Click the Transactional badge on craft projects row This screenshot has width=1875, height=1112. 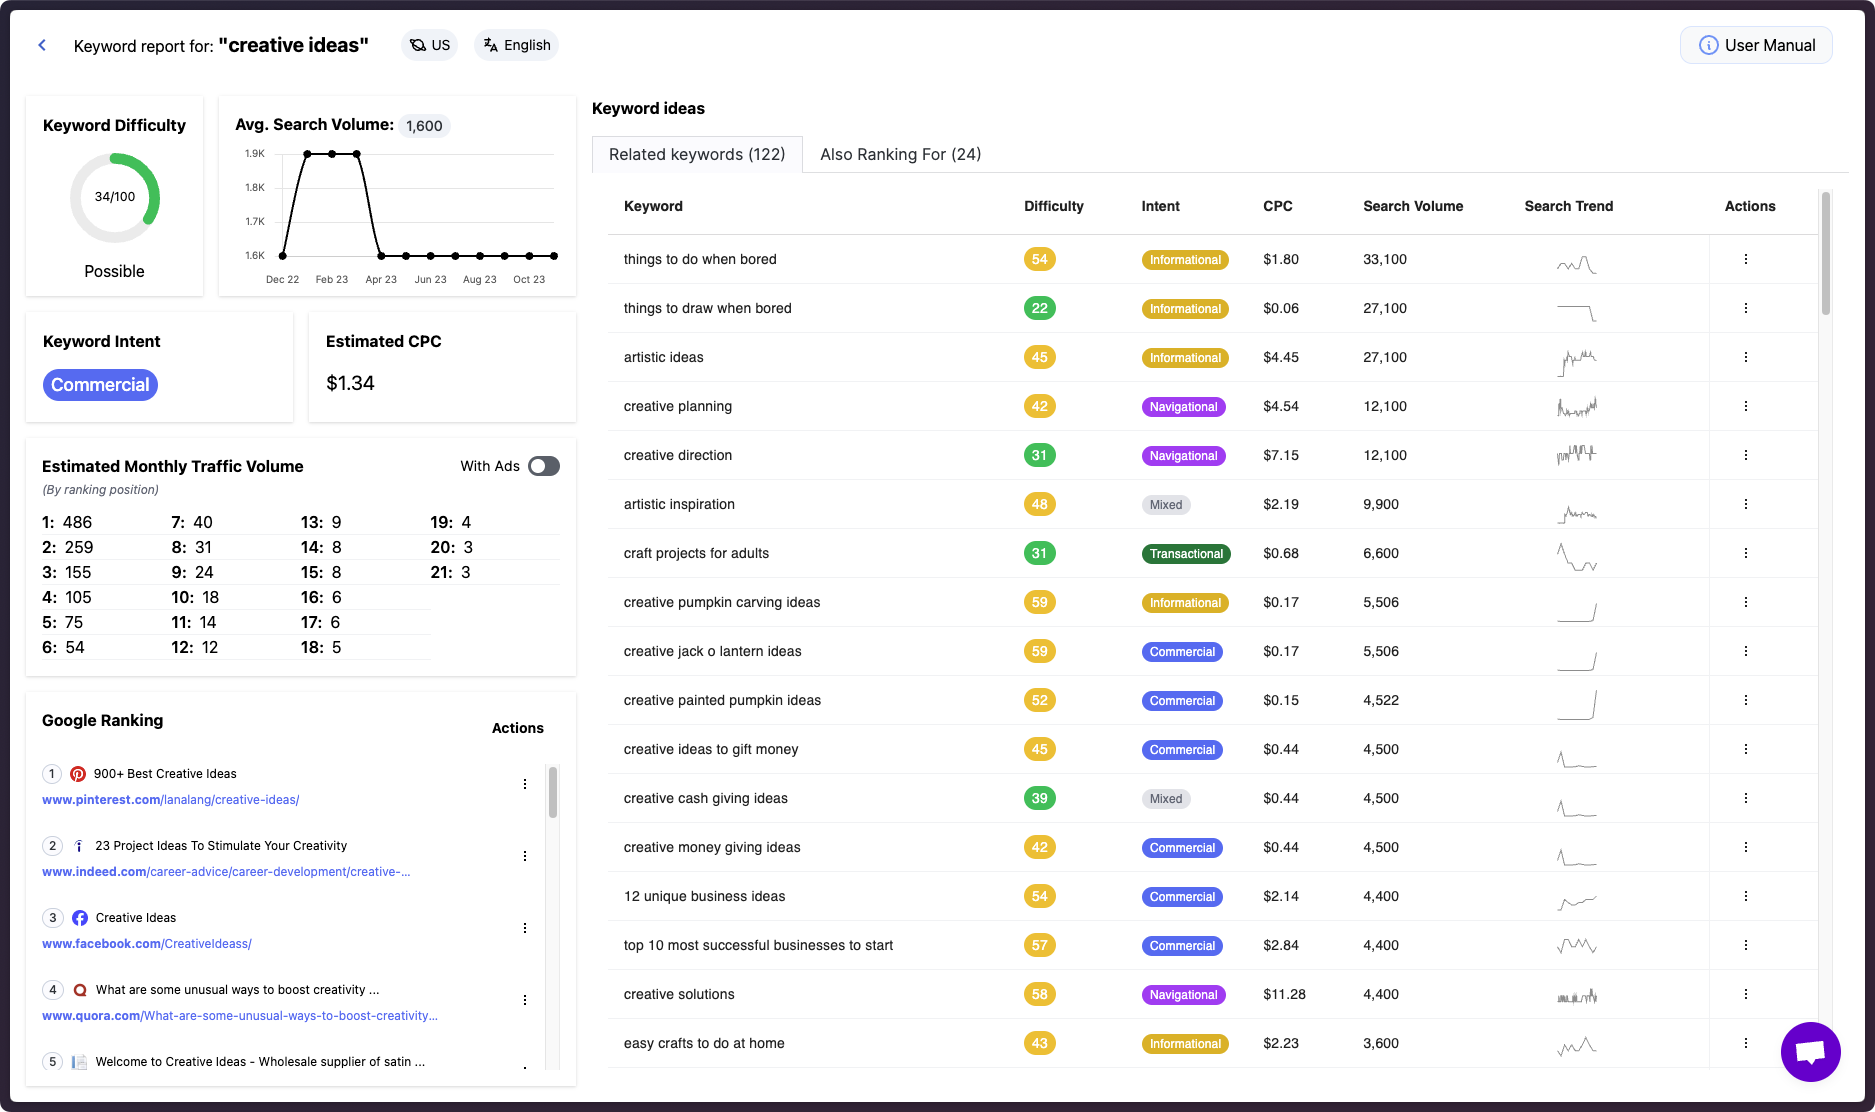1186,553
